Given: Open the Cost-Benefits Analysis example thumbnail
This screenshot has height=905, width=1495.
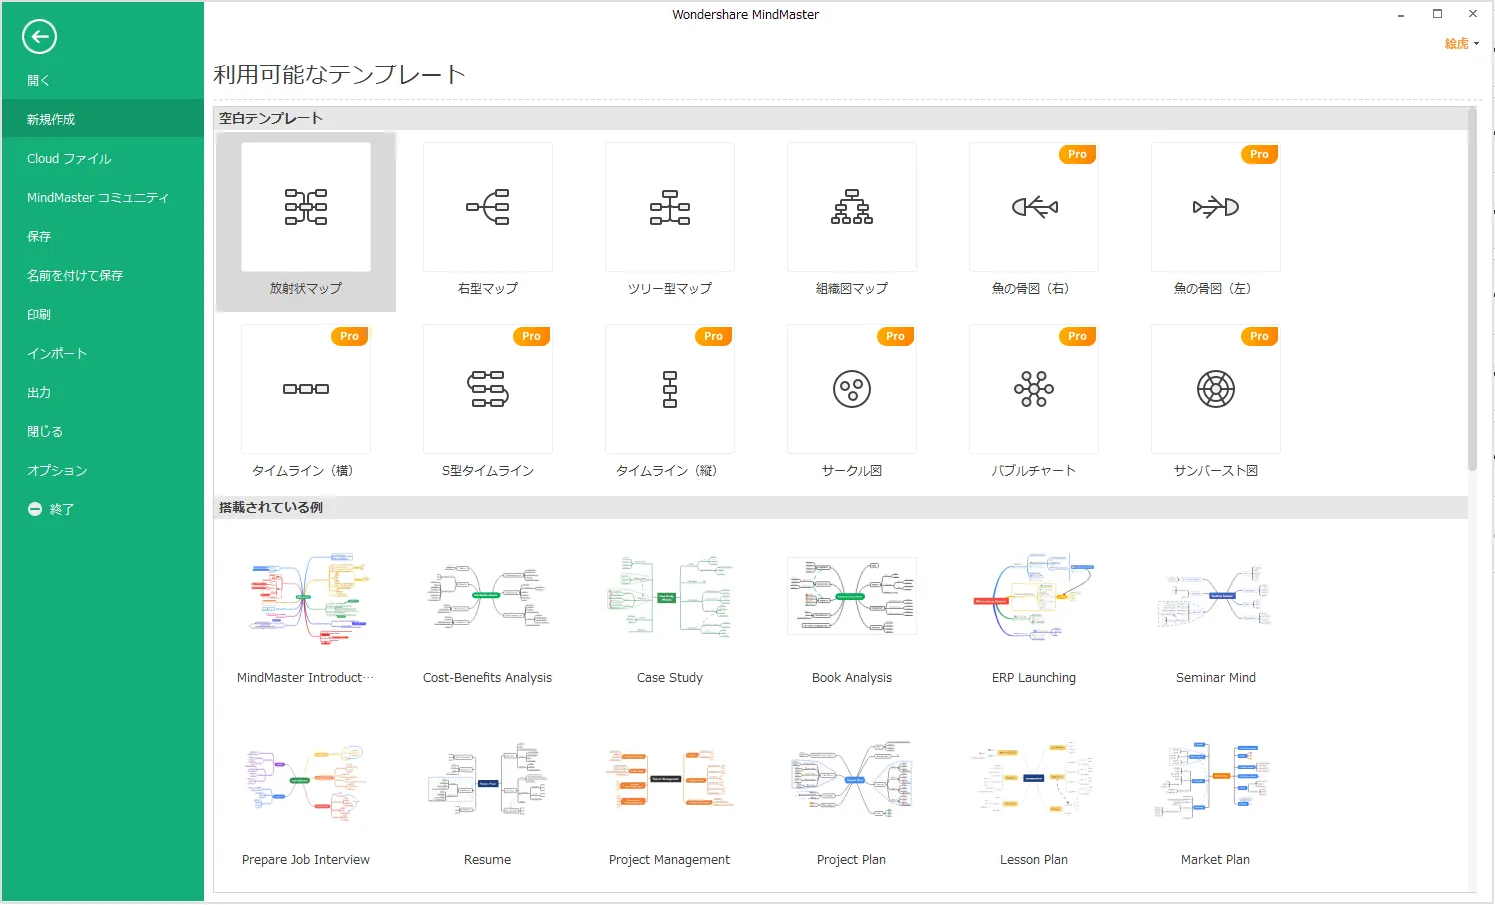Looking at the screenshot, I should (488, 596).
